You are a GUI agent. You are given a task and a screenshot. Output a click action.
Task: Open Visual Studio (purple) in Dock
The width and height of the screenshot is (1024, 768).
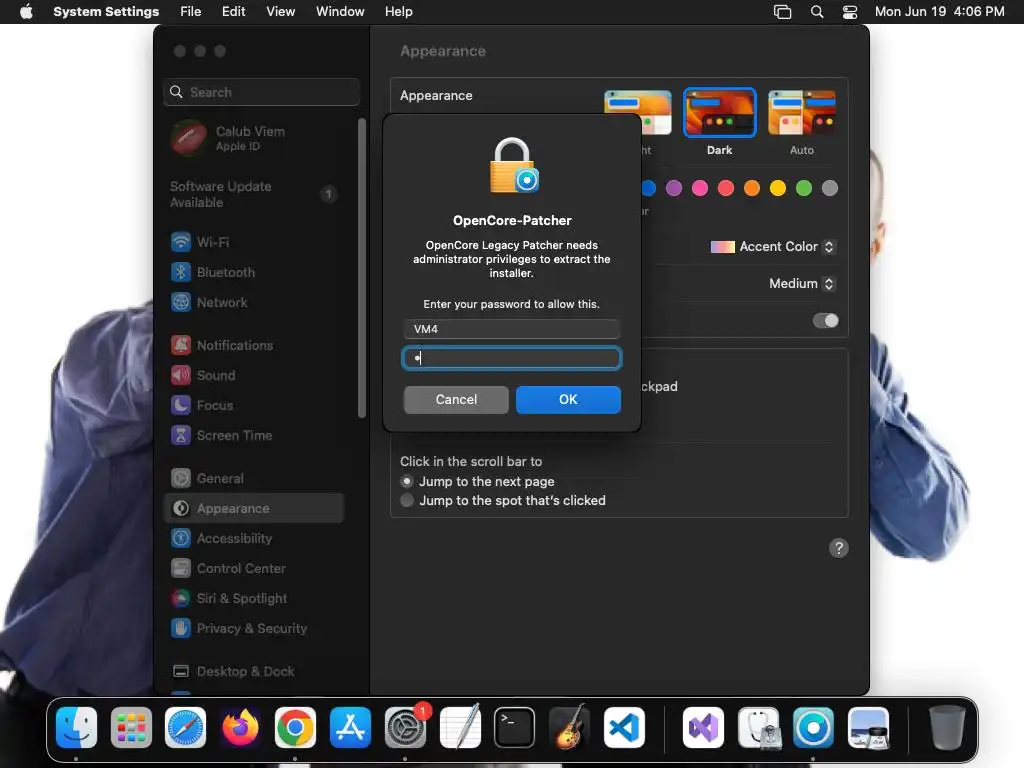[x=703, y=727]
